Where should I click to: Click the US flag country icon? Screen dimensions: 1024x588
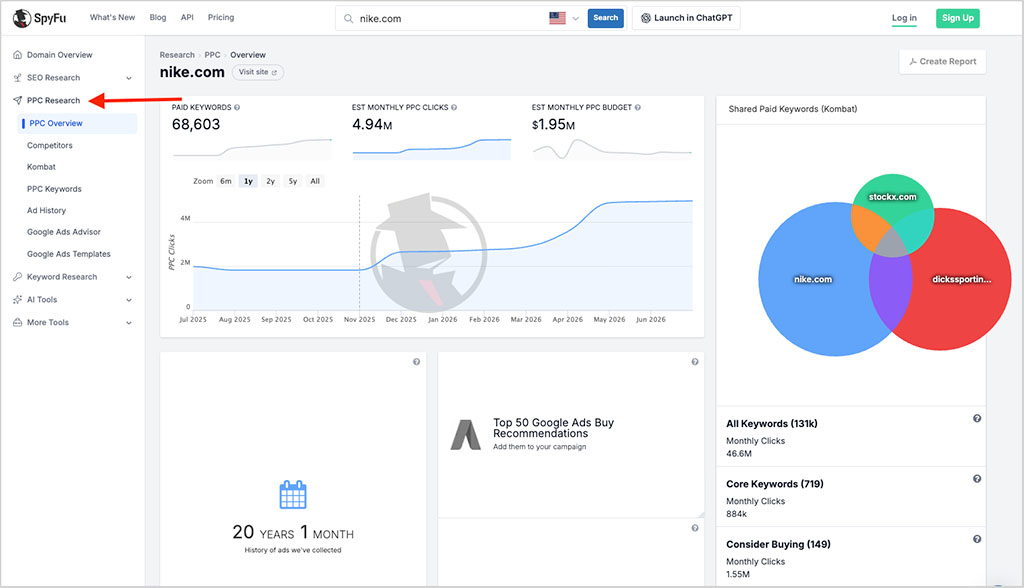557,18
